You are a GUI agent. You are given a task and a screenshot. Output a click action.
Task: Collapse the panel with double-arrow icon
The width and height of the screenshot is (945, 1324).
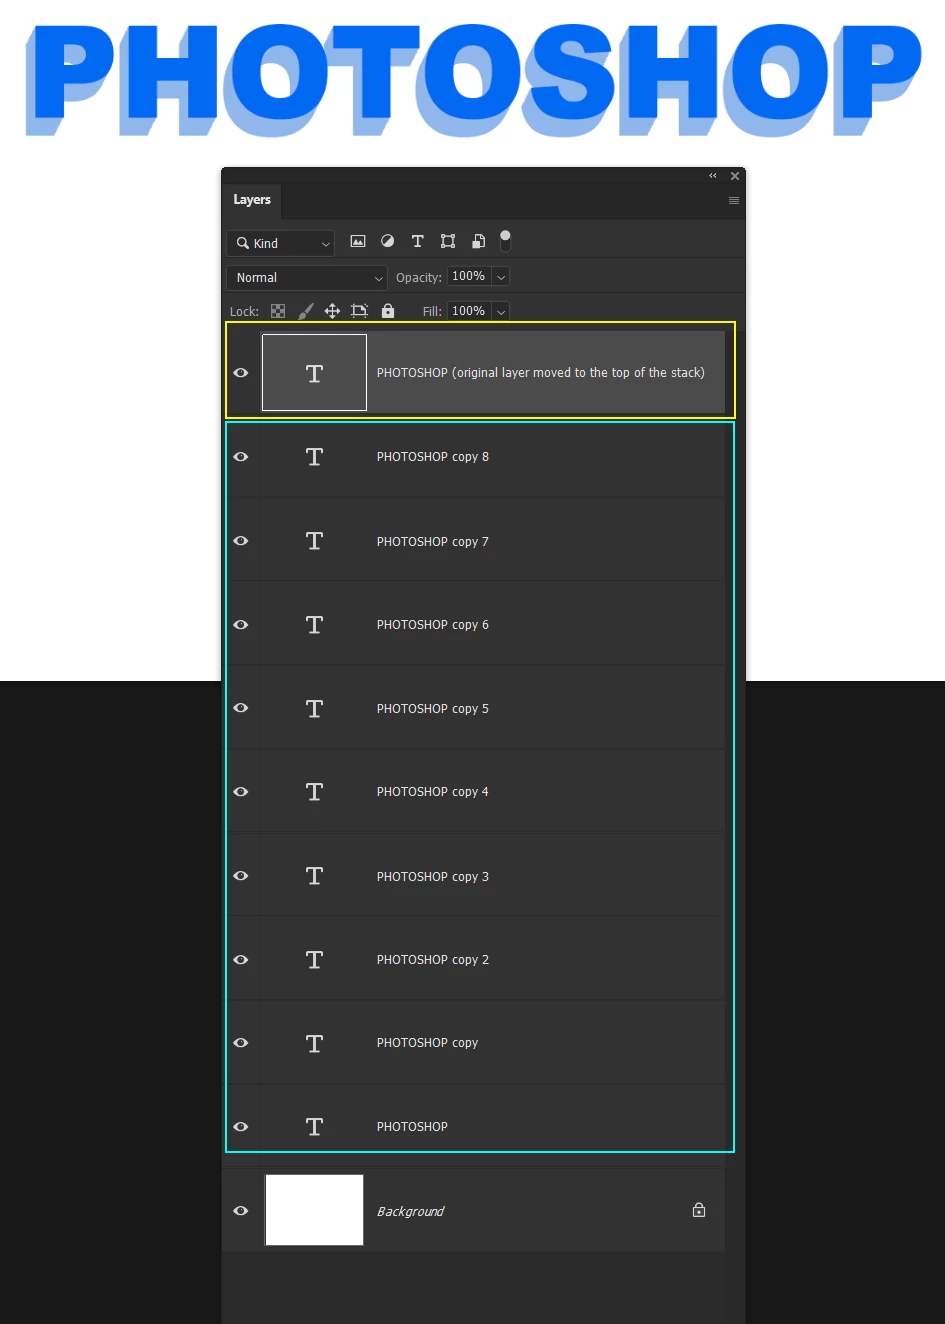coord(713,176)
